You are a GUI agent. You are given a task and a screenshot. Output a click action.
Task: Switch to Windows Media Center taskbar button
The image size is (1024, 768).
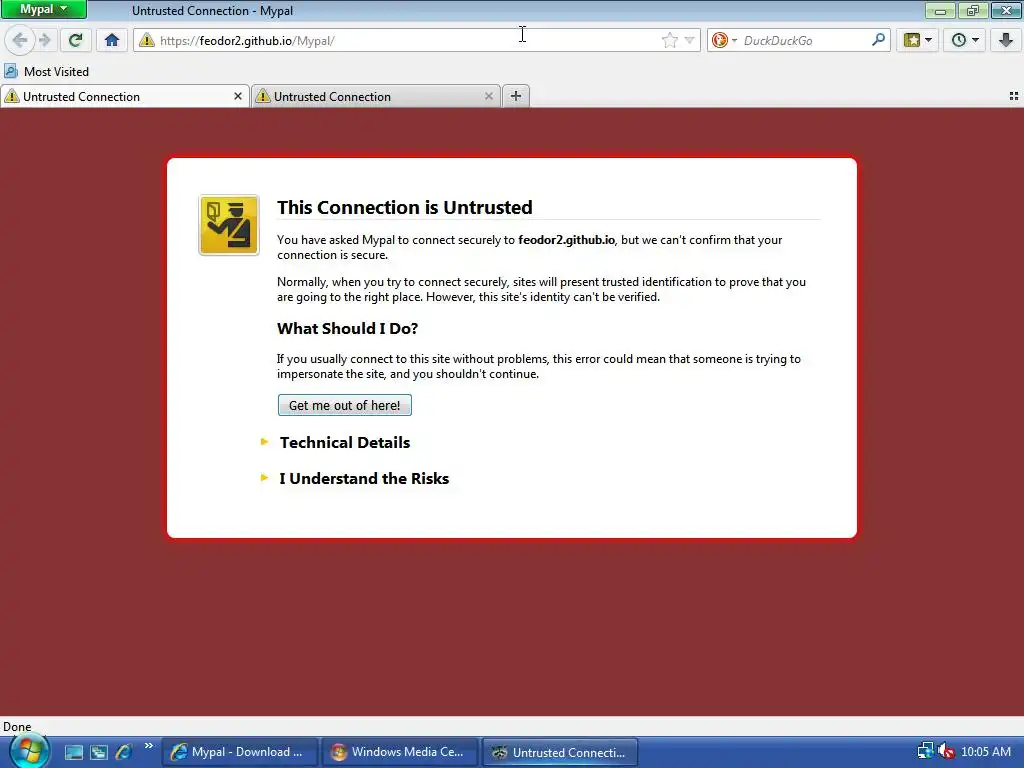[x=400, y=752]
